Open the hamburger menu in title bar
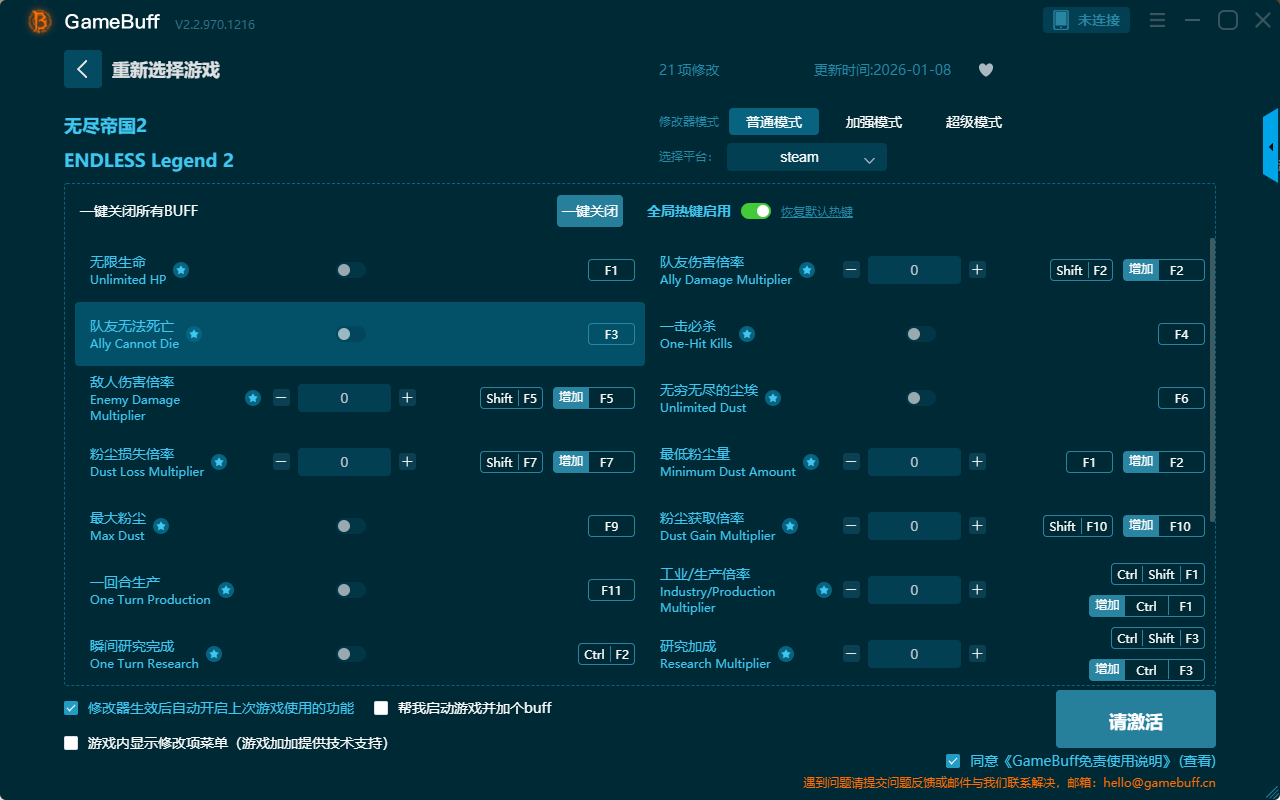Screen dimensions: 1280x800 click(x=1157, y=20)
